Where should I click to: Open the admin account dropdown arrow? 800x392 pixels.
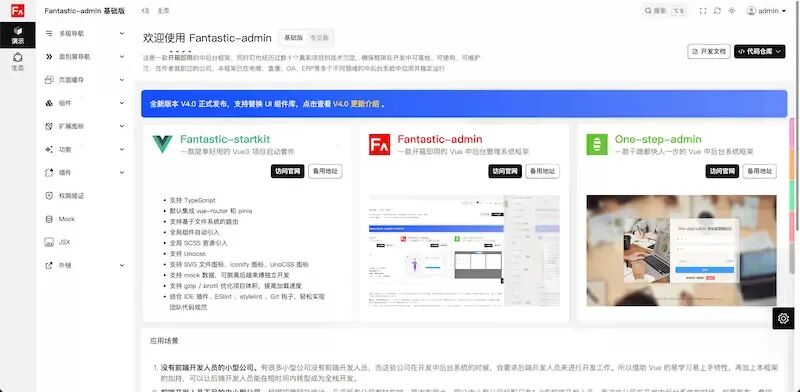tap(784, 11)
